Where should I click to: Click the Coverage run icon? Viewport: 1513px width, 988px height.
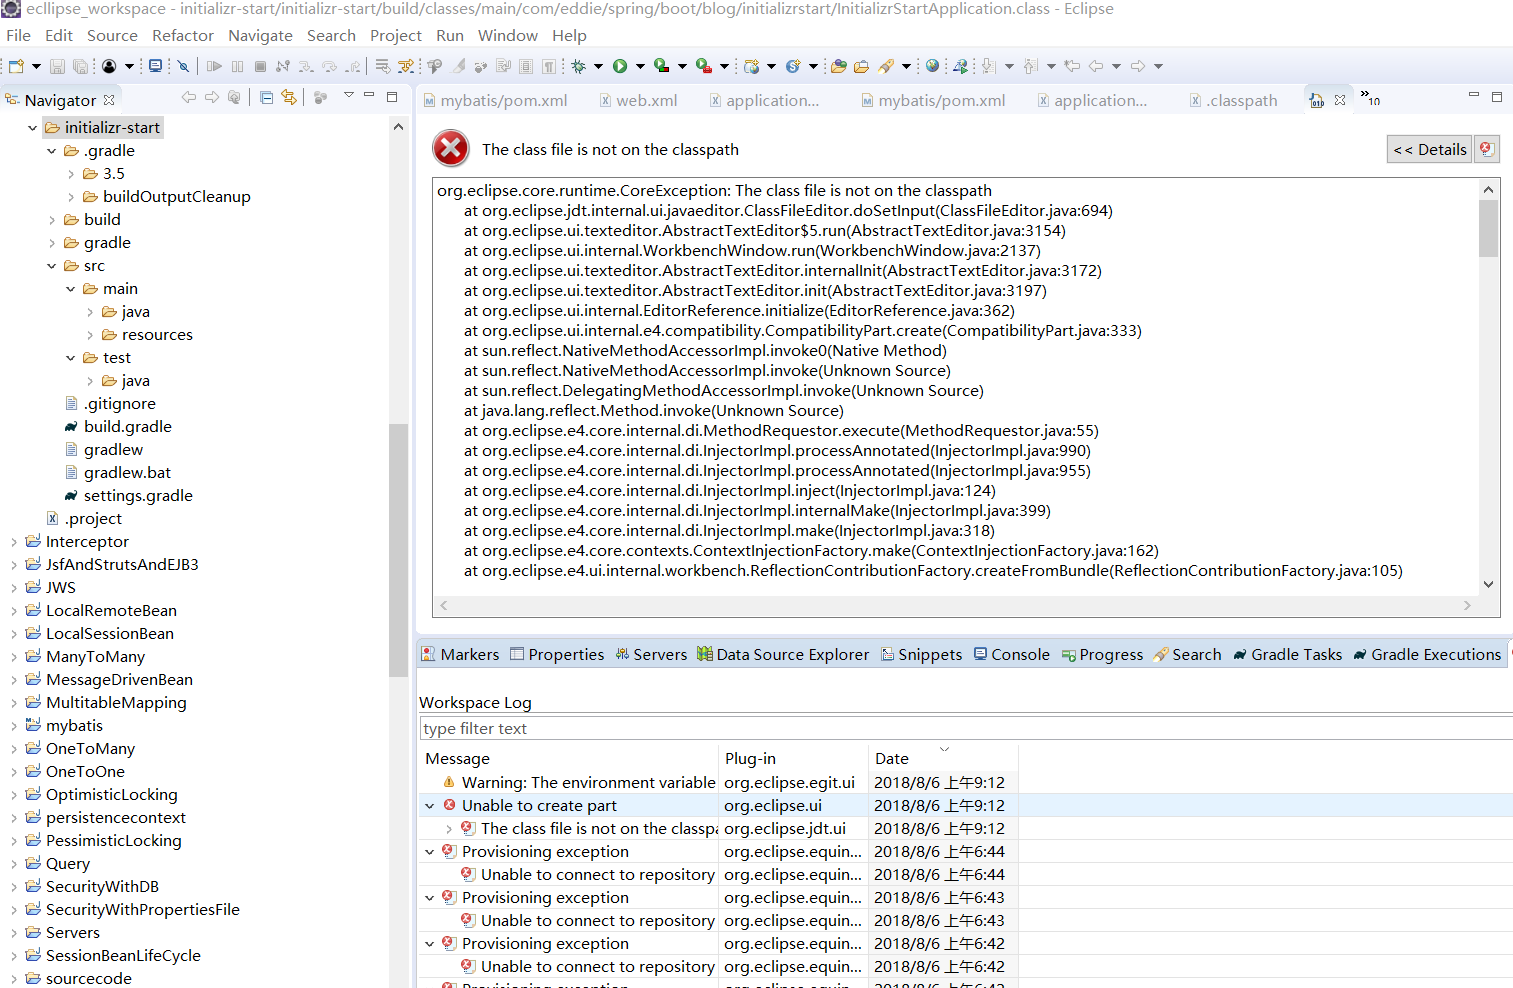click(x=662, y=66)
